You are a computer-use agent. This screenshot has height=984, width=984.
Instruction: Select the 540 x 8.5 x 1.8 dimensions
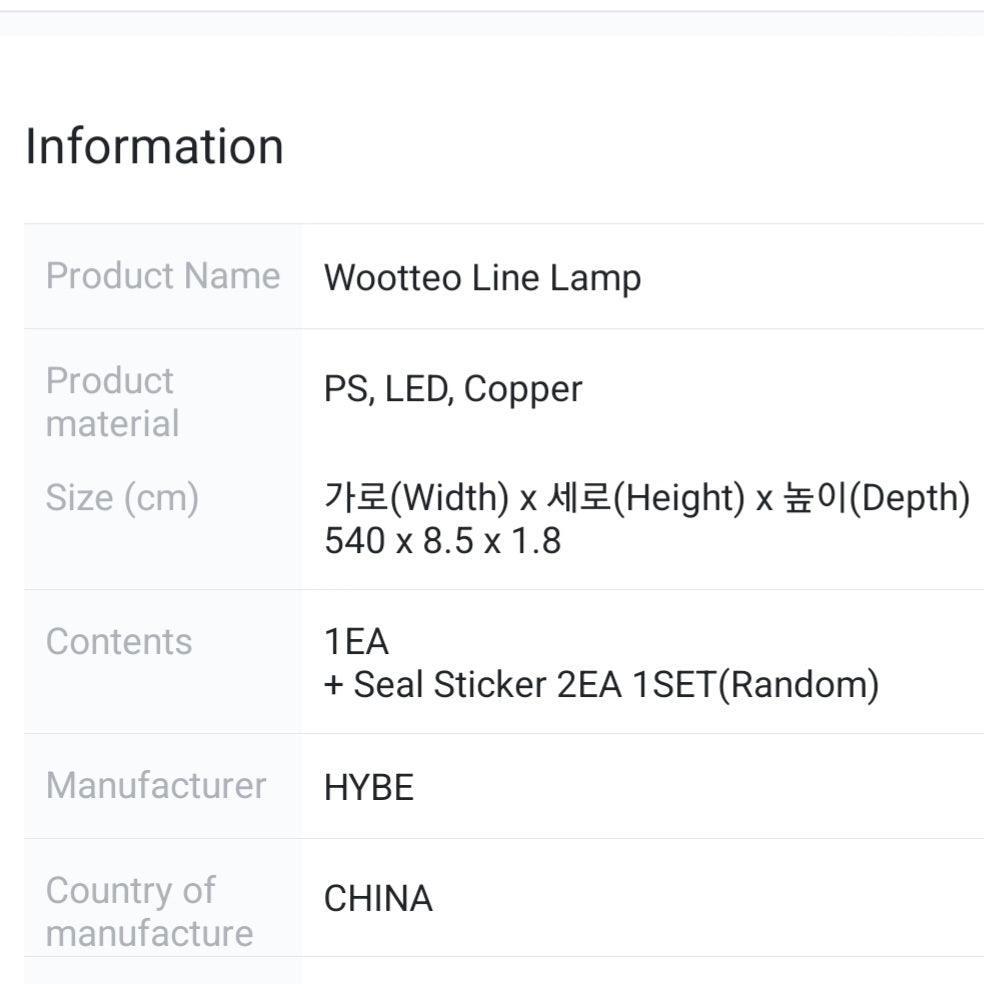coord(442,541)
